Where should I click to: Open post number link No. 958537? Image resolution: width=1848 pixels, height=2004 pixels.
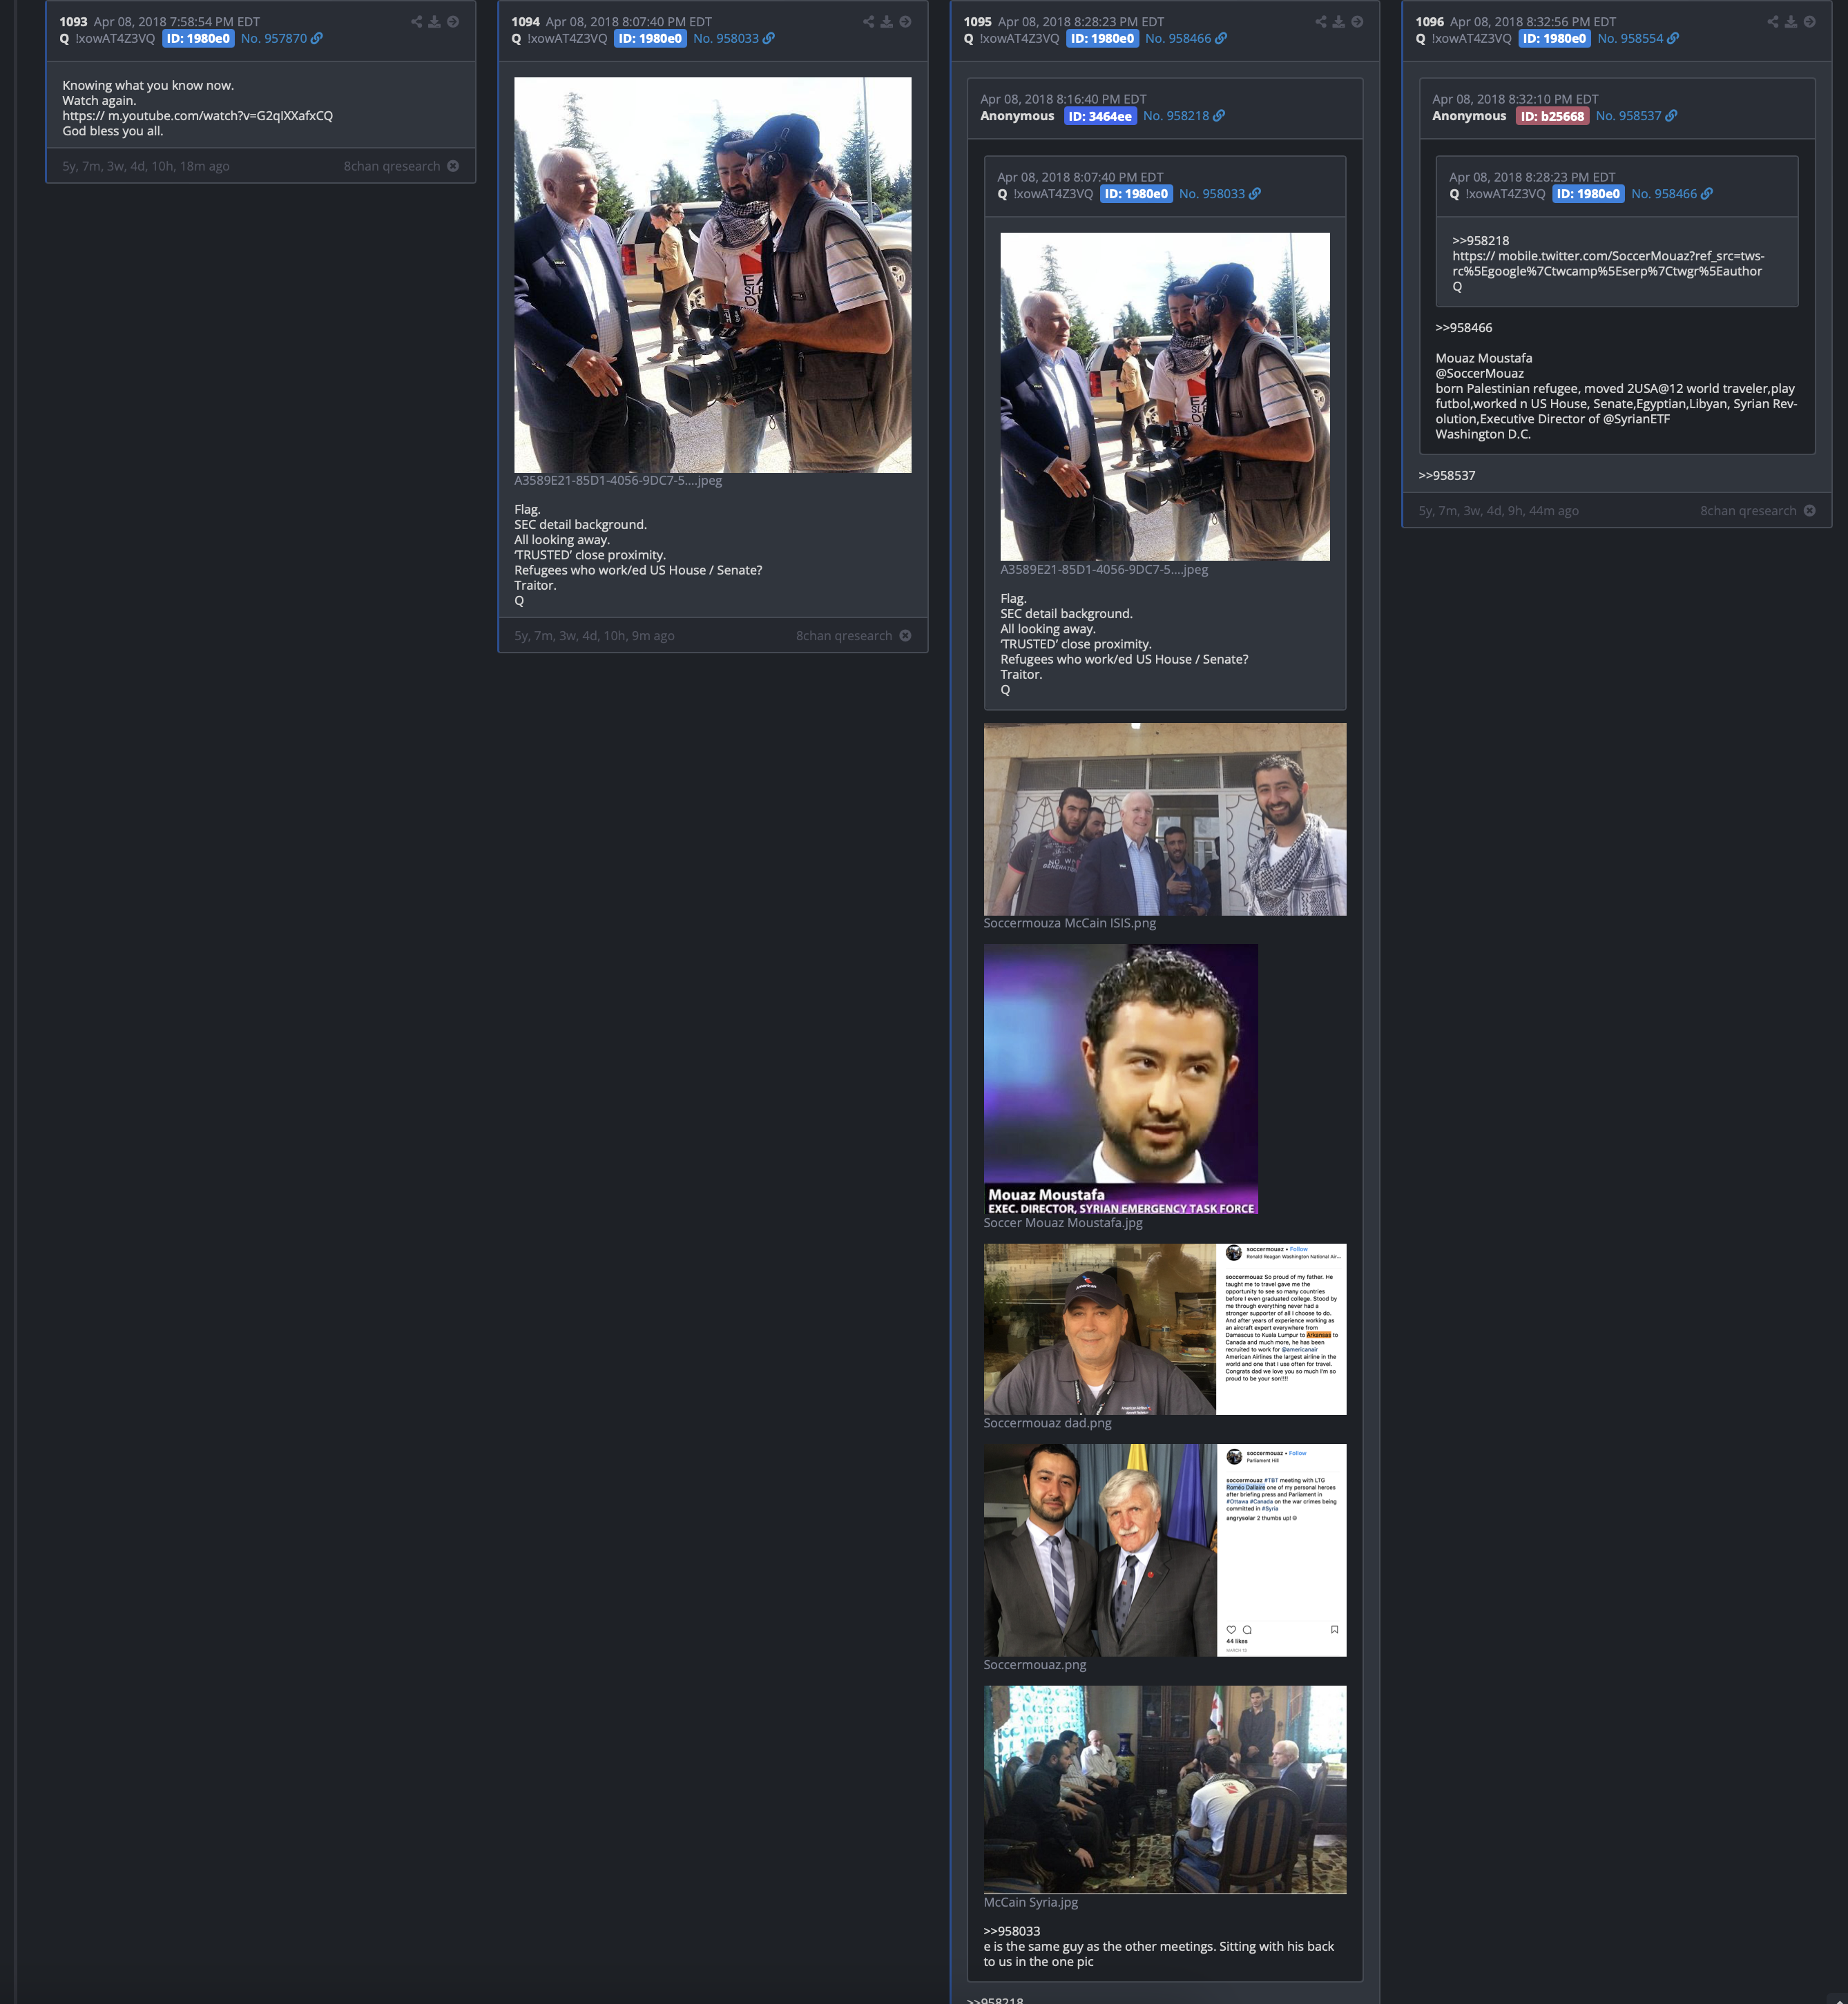pos(1628,116)
